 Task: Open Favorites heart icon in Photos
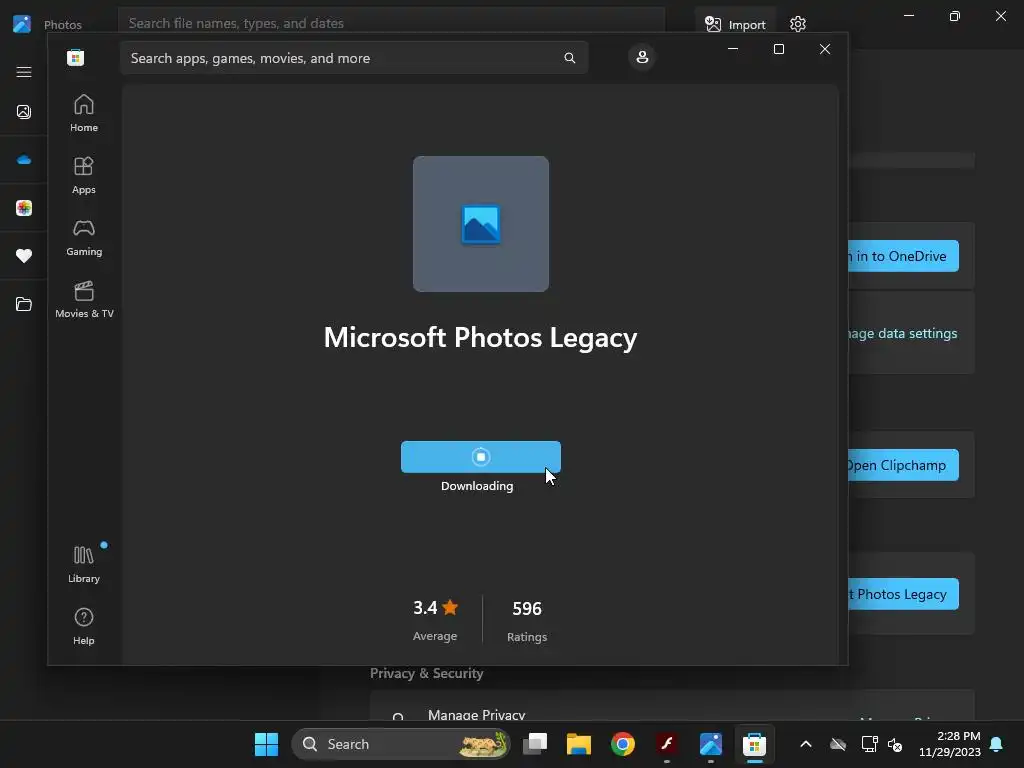click(24, 256)
